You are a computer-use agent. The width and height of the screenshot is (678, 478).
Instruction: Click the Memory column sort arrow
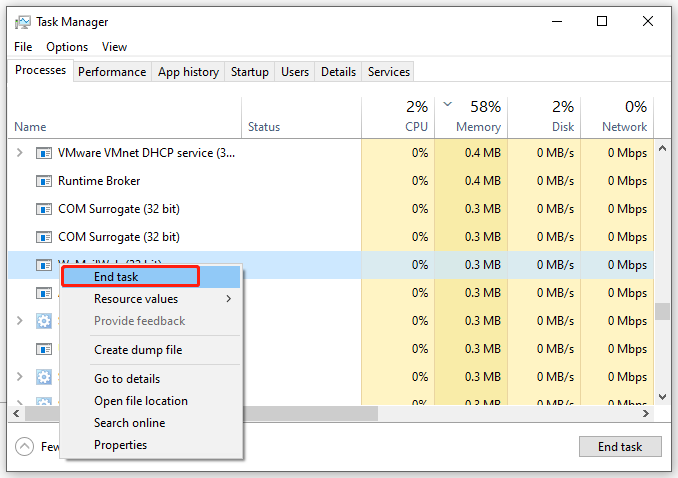[447, 104]
